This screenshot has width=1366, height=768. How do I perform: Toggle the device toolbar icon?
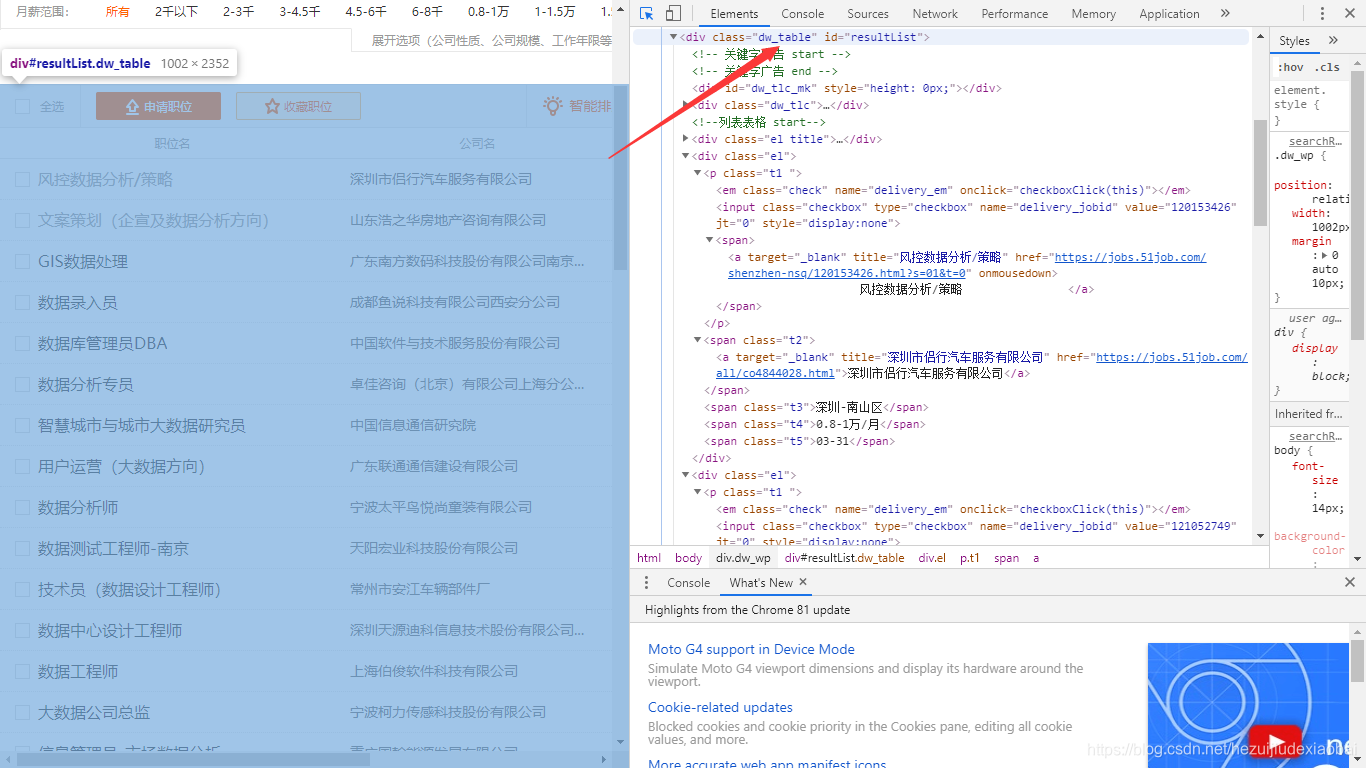tap(673, 14)
